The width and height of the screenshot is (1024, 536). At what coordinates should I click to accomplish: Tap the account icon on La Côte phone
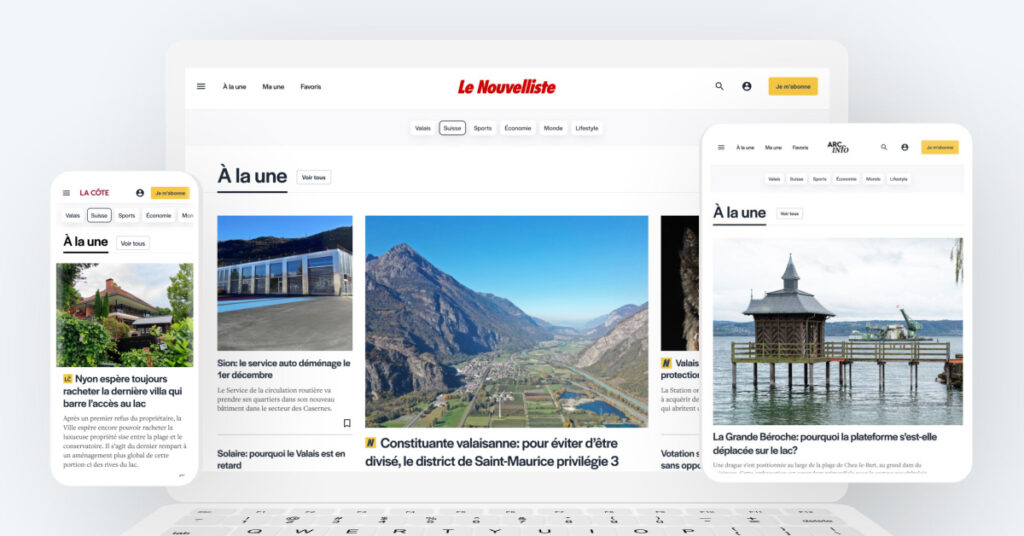(140, 193)
